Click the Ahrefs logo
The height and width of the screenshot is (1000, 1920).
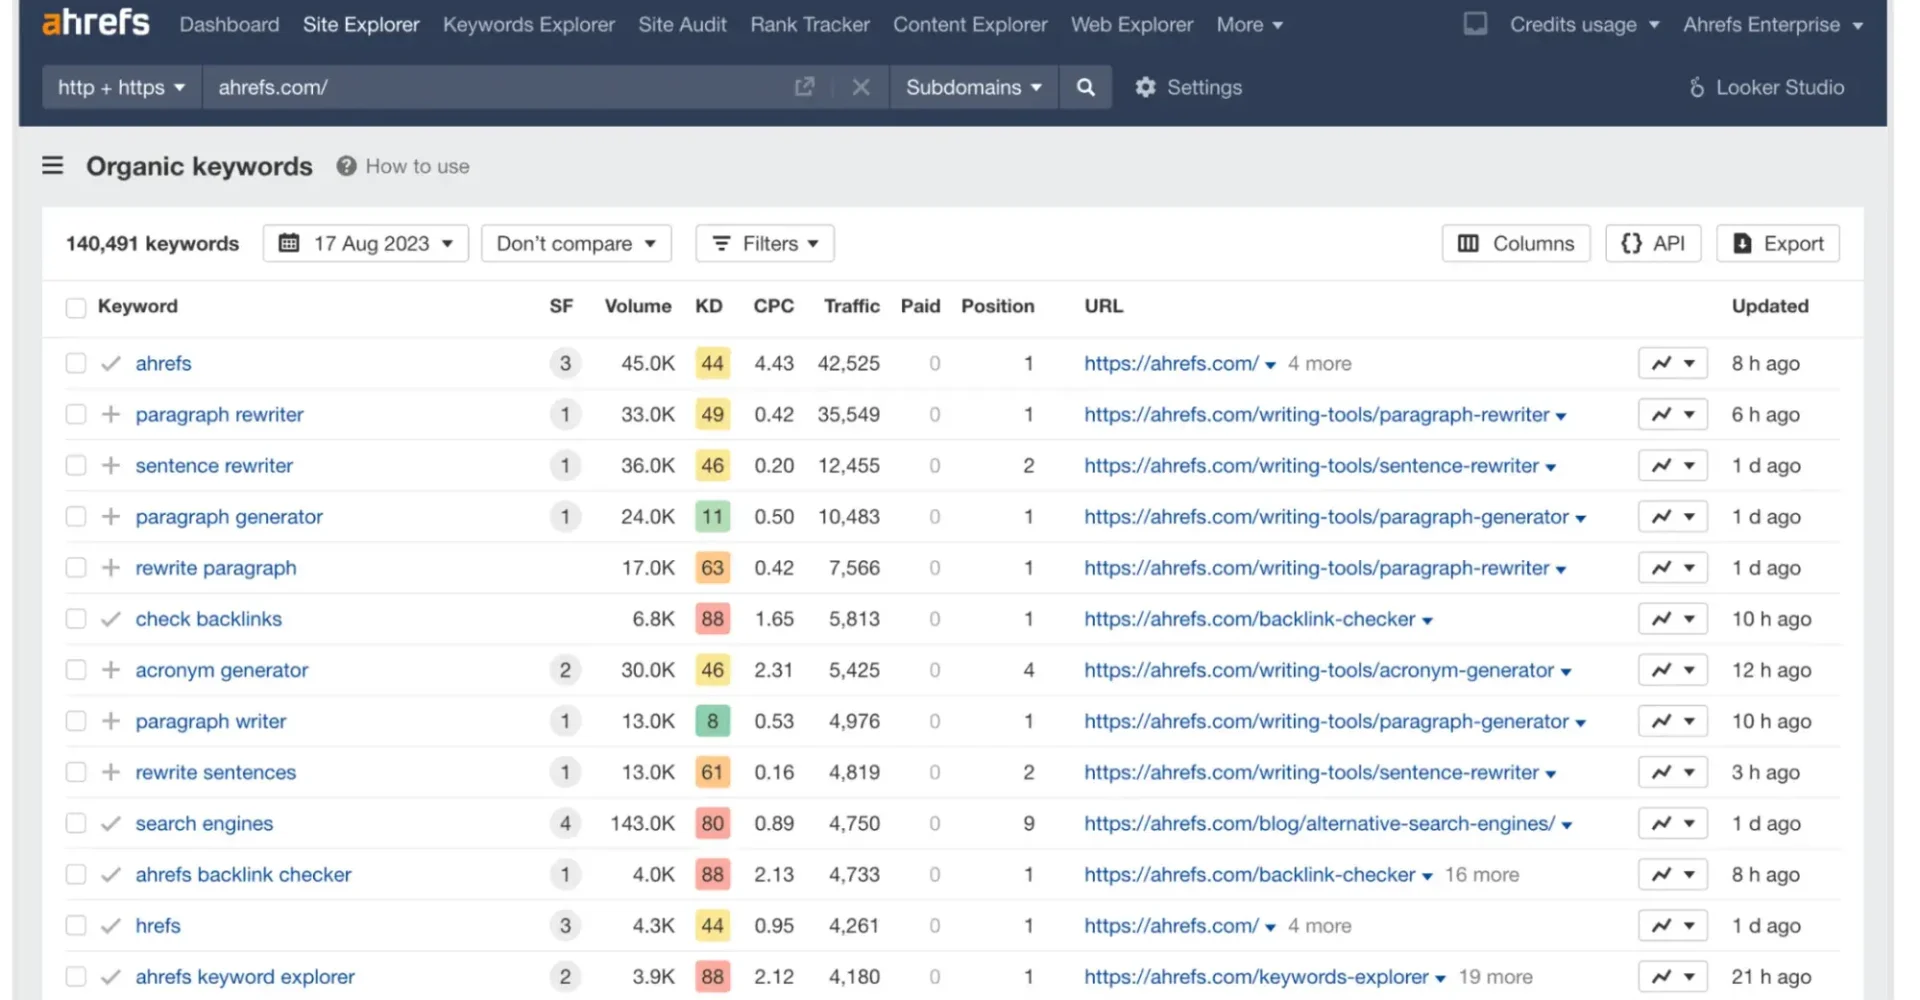95,22
